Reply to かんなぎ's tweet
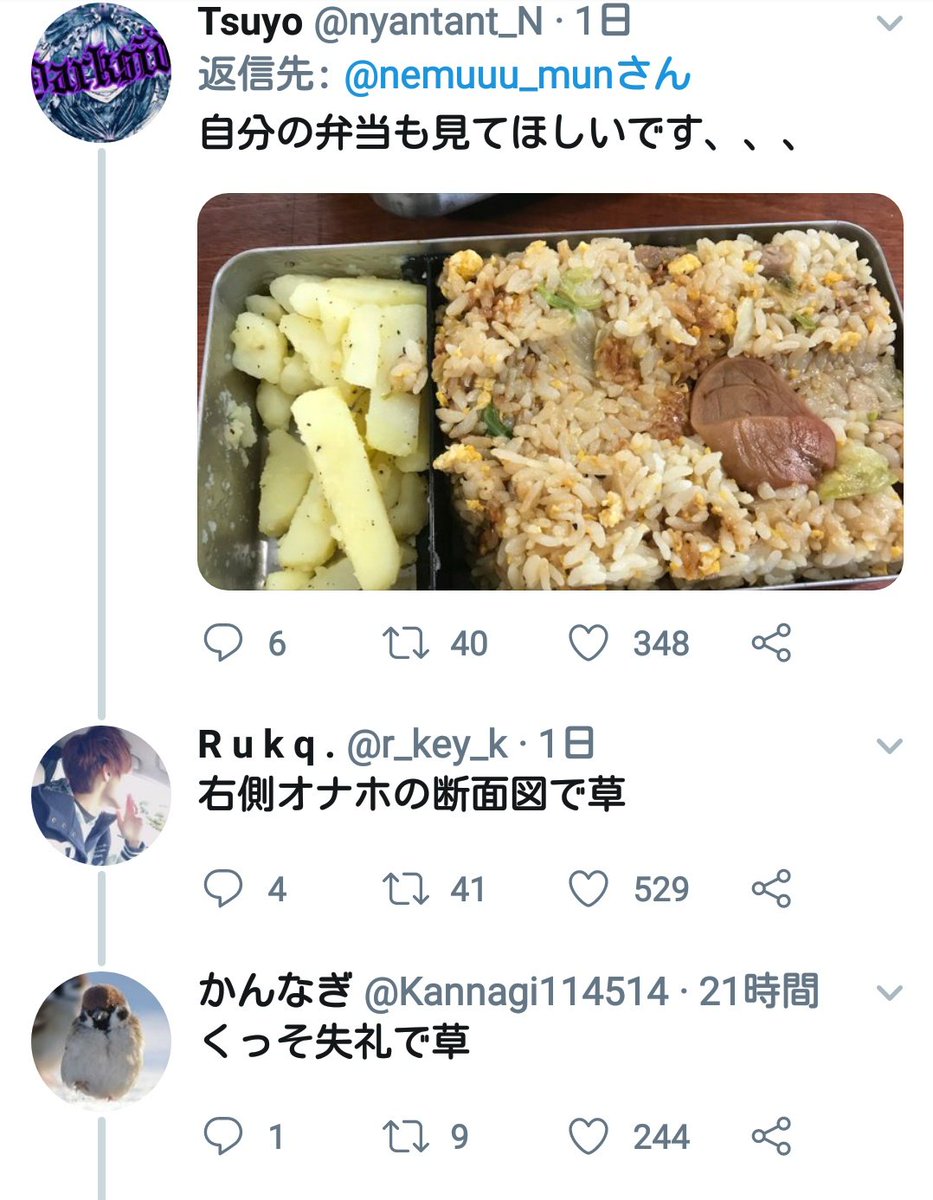This screenshot has height=1200, width=933. coord(223,1136)
